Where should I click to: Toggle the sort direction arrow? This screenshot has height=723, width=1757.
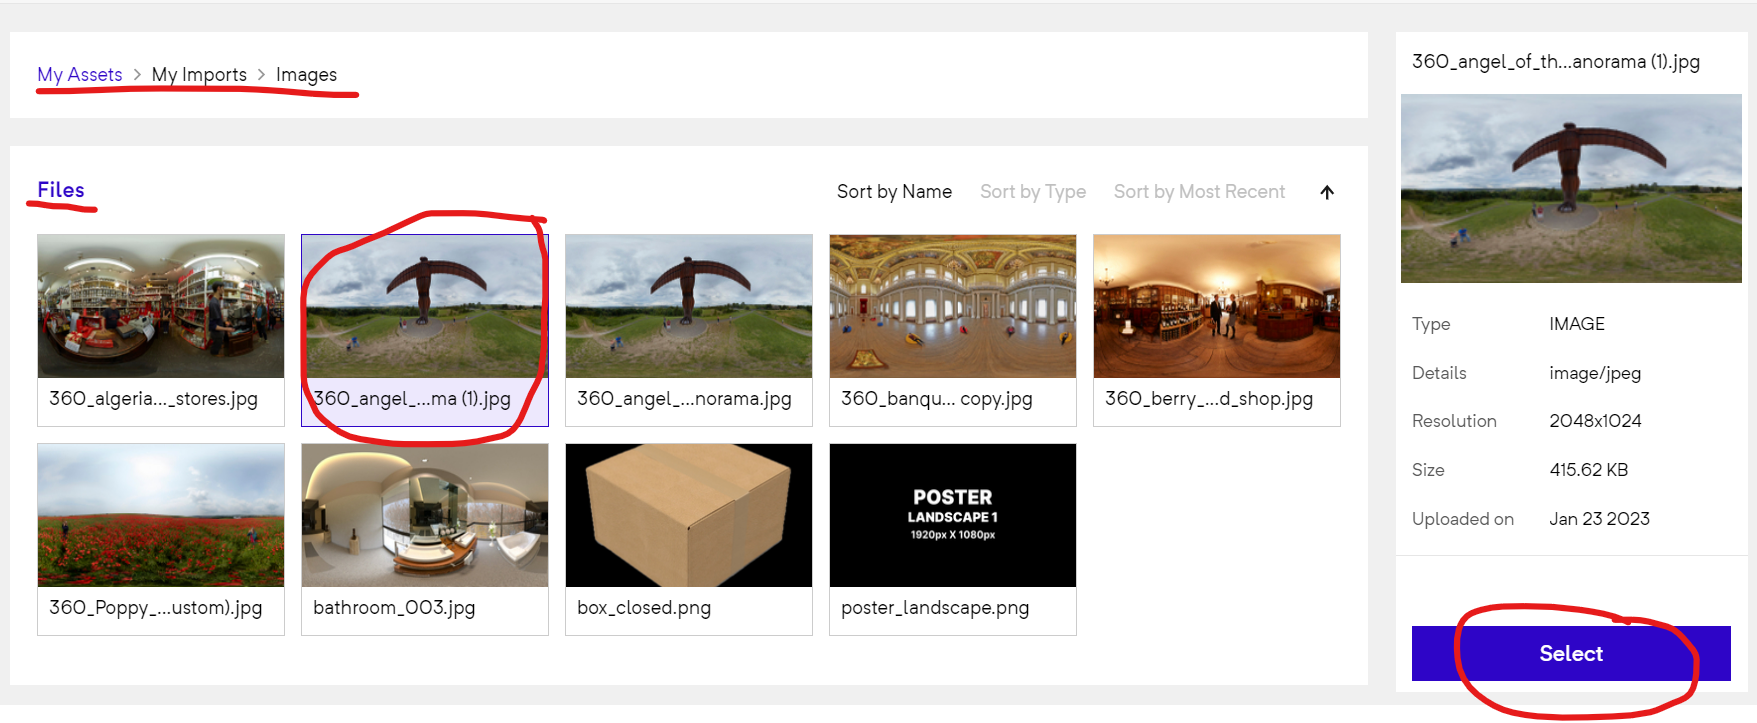click(x=1327, y=192)
